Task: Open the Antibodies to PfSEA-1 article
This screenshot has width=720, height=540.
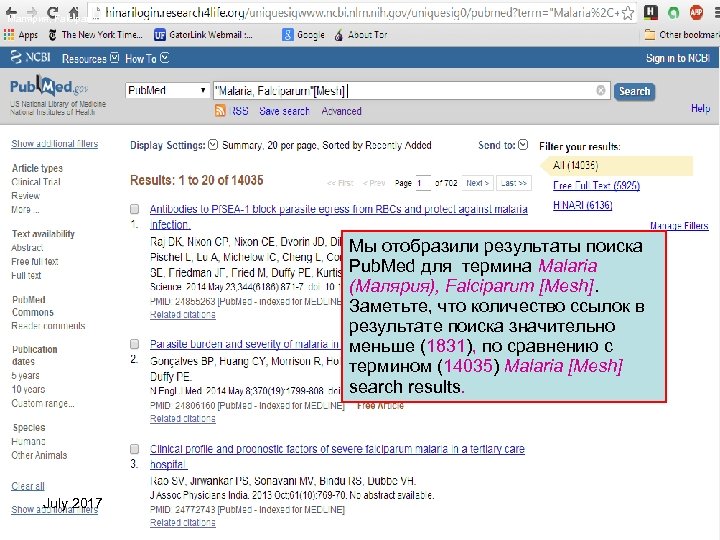Action: click(x=338, y=216)
